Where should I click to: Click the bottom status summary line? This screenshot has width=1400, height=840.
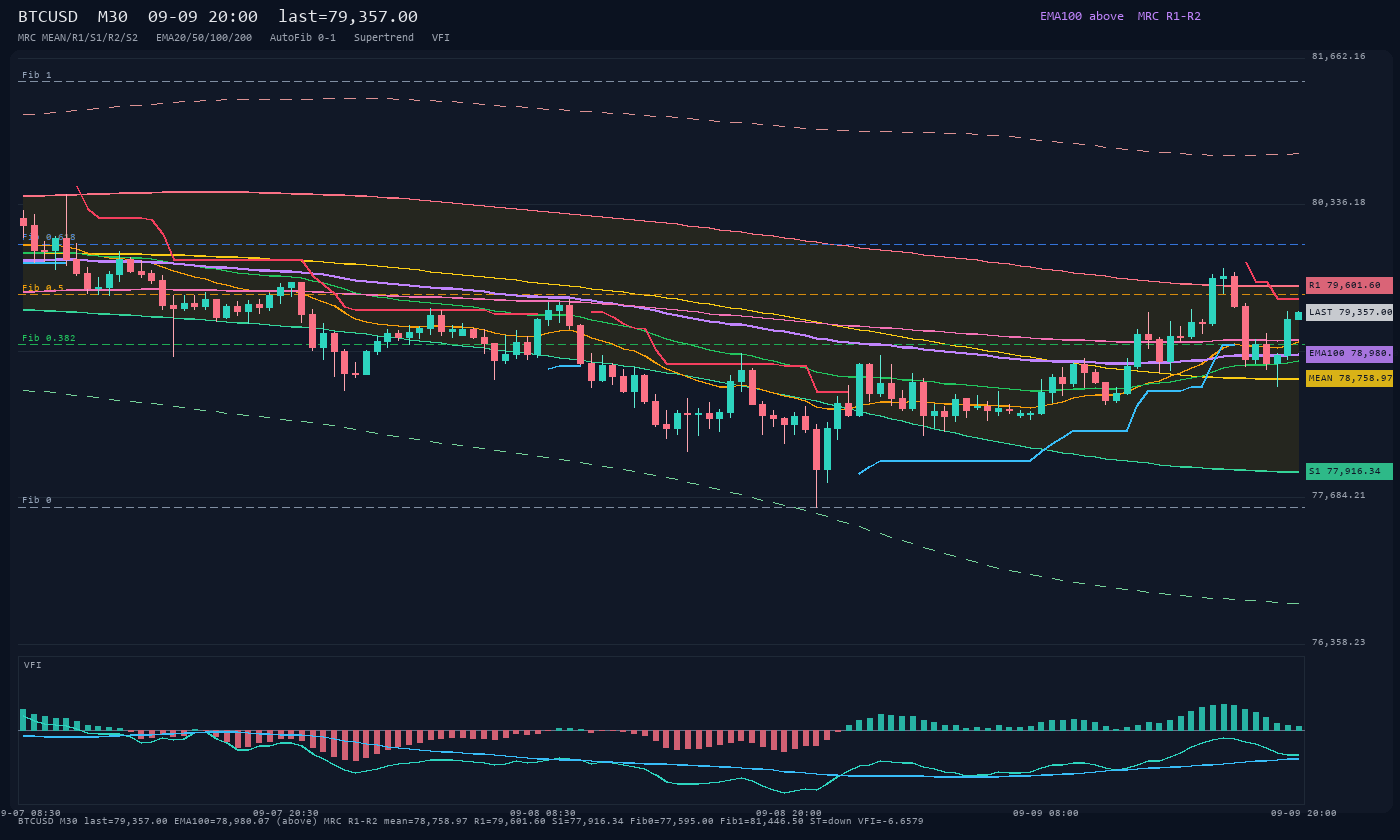471,821
